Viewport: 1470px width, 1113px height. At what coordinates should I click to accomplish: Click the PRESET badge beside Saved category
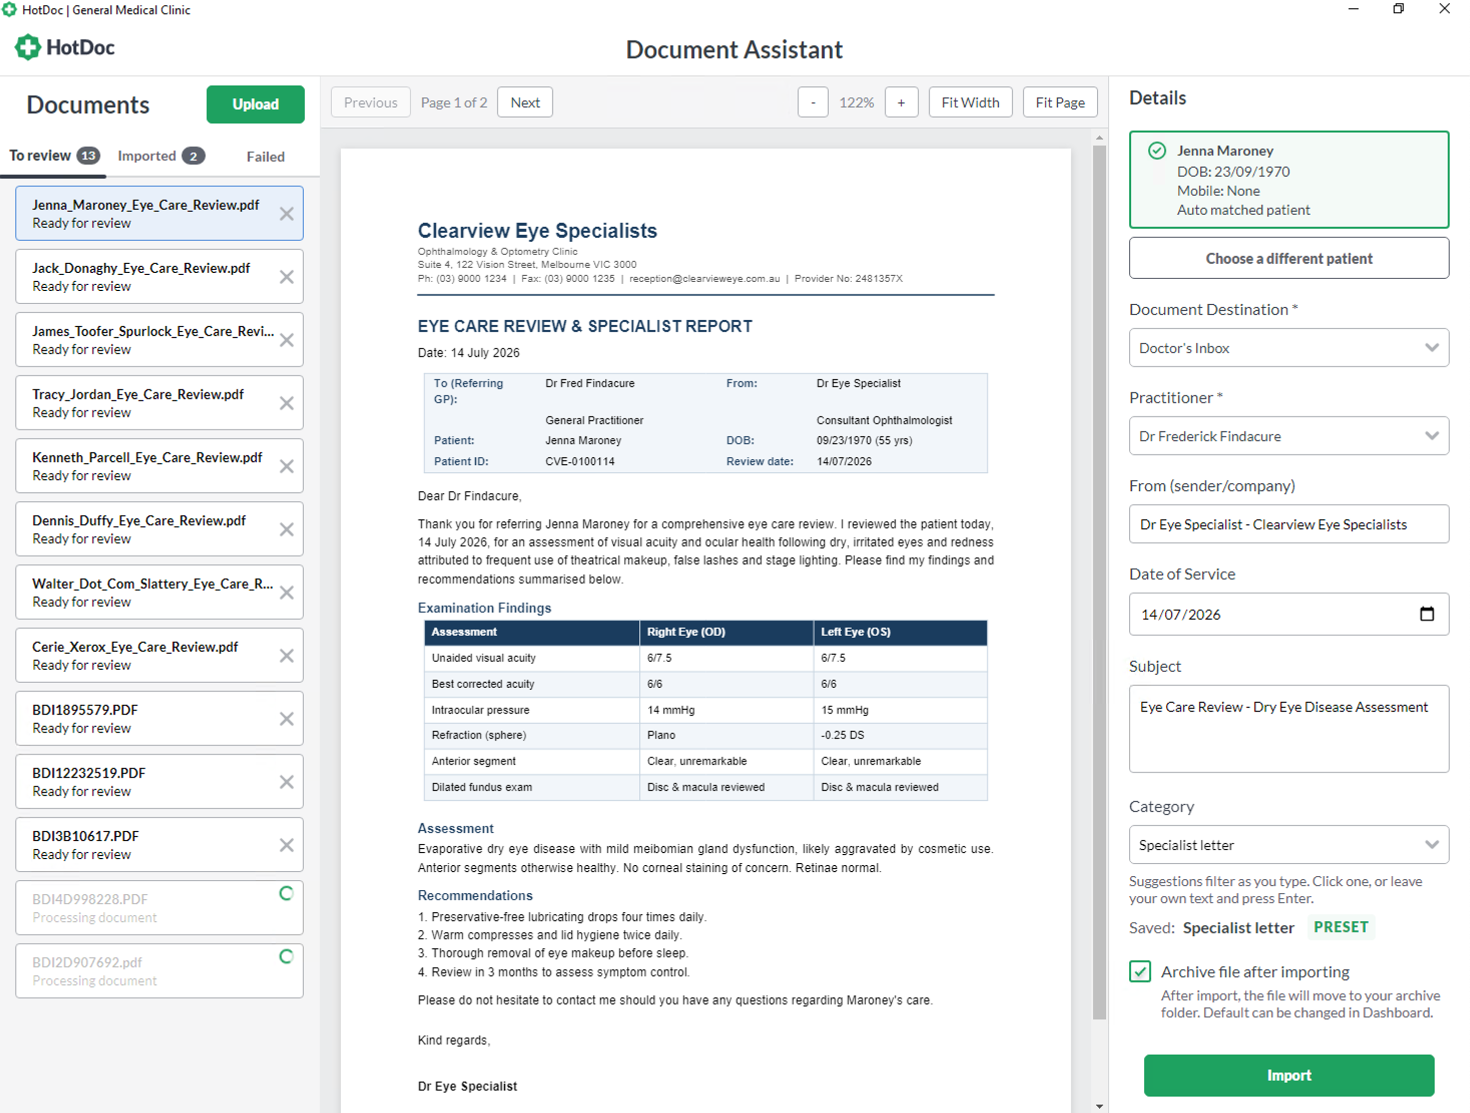point(1341,927)
